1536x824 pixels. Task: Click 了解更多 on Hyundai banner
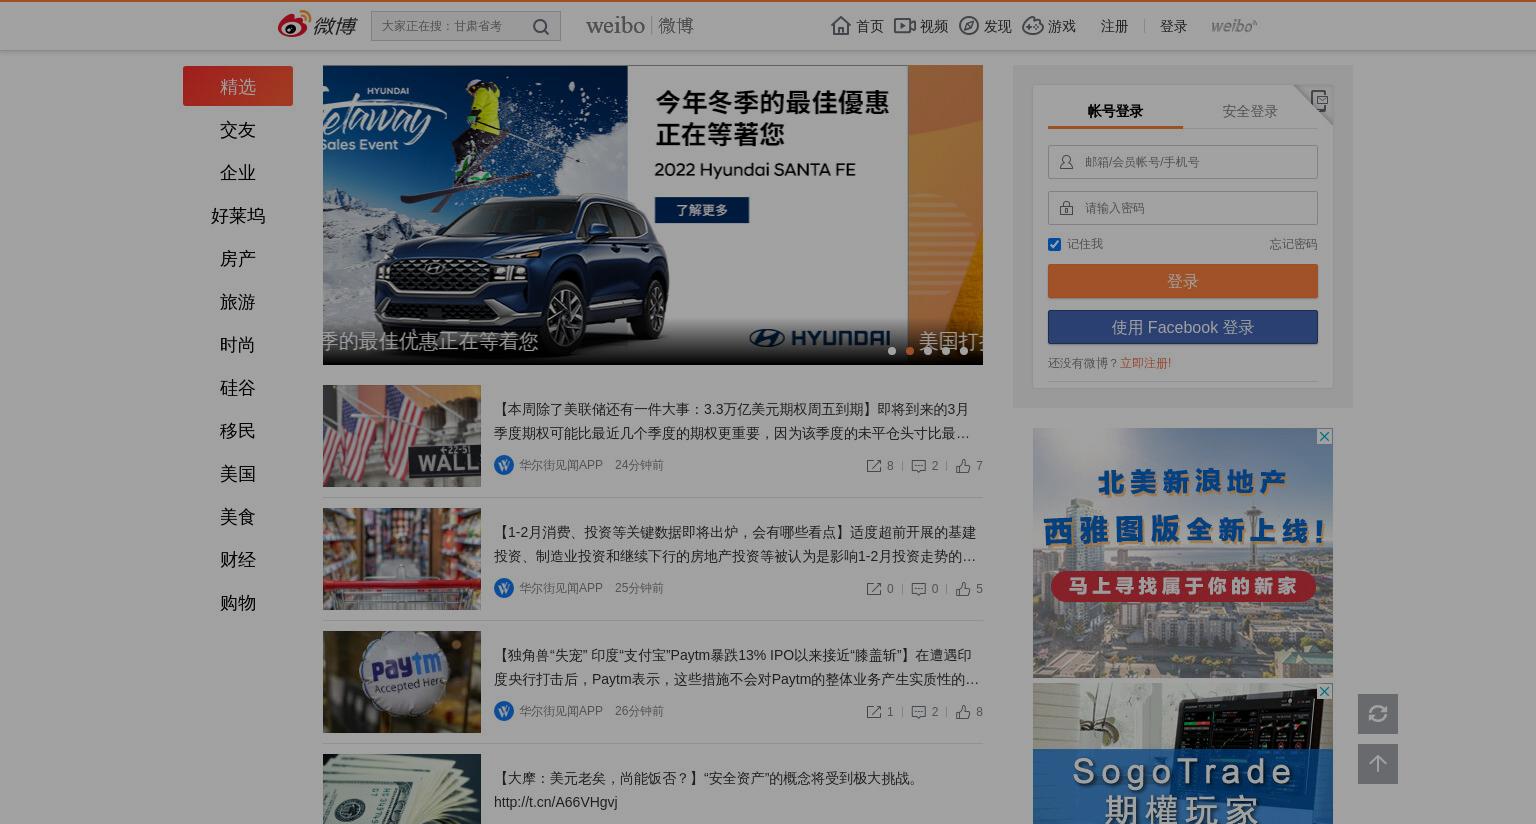click(702, 210)
